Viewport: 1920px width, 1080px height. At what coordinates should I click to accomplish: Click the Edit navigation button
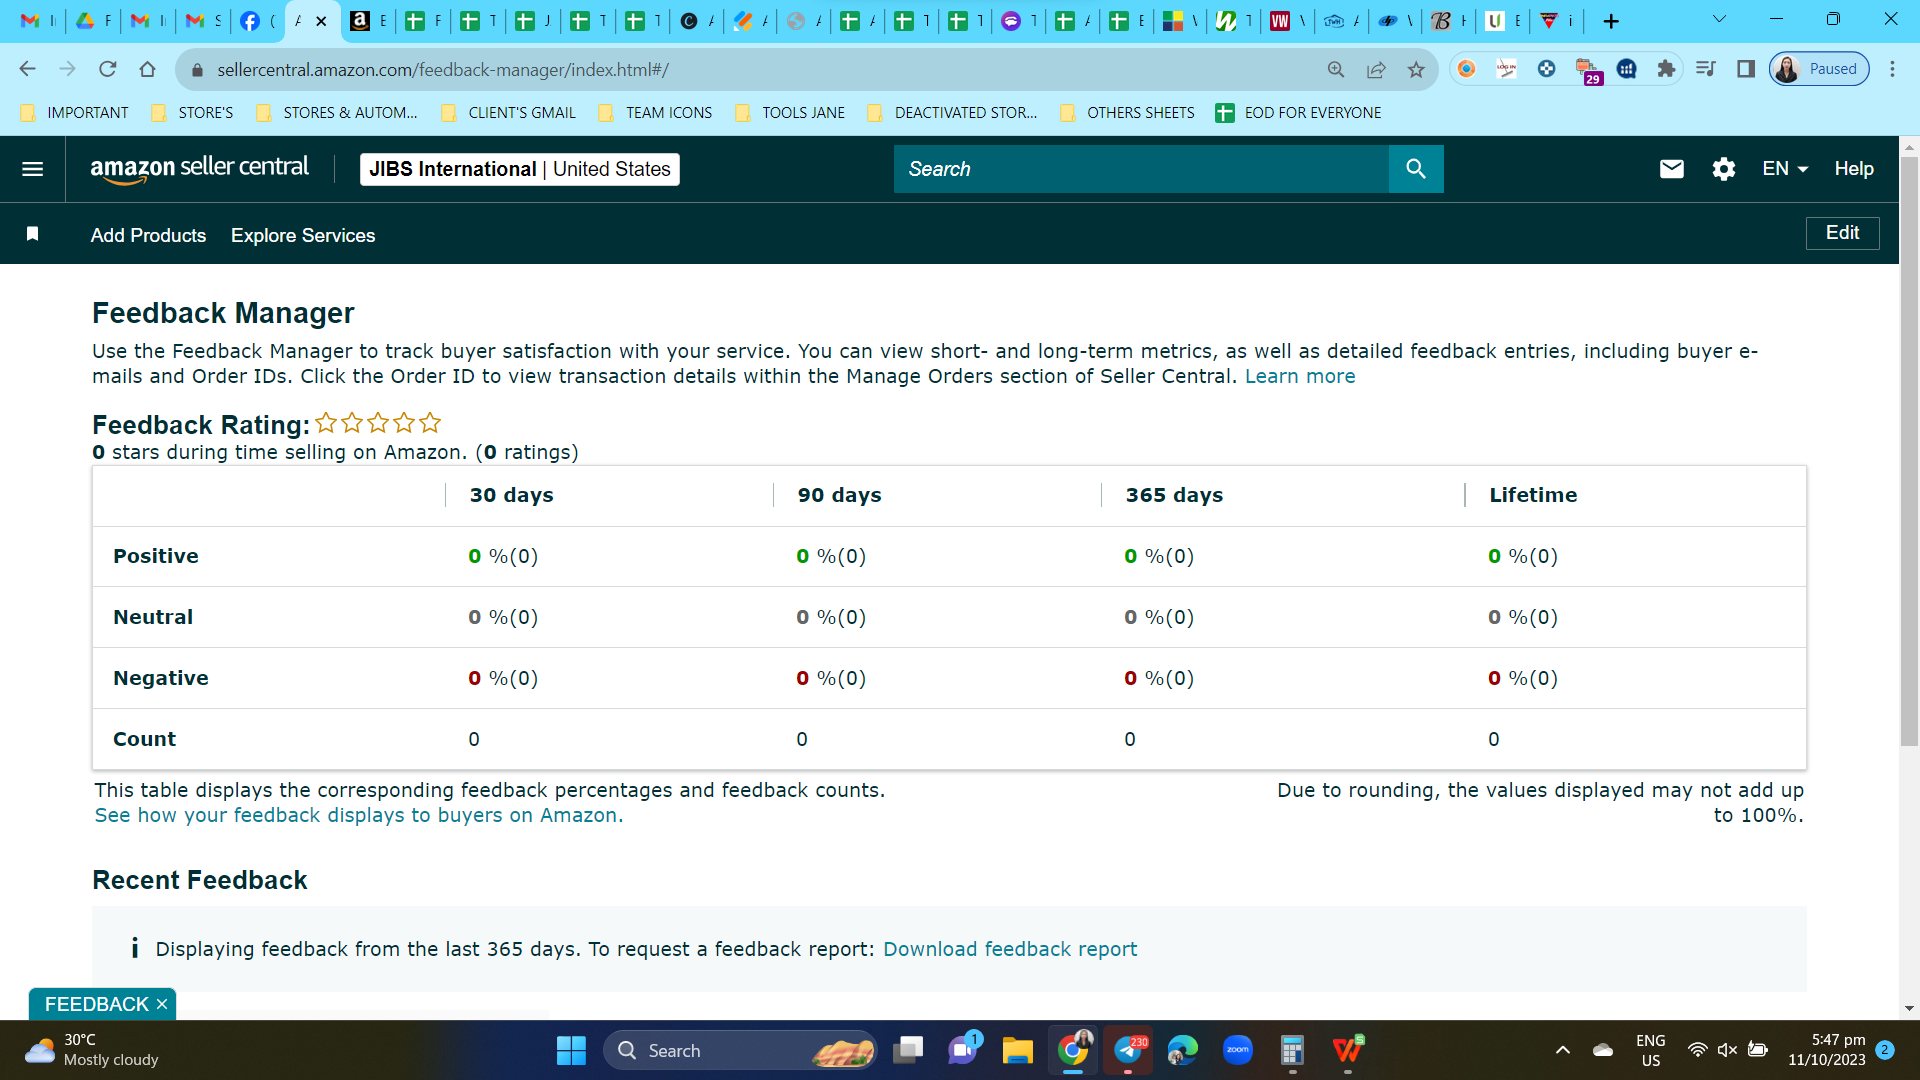1842,233
